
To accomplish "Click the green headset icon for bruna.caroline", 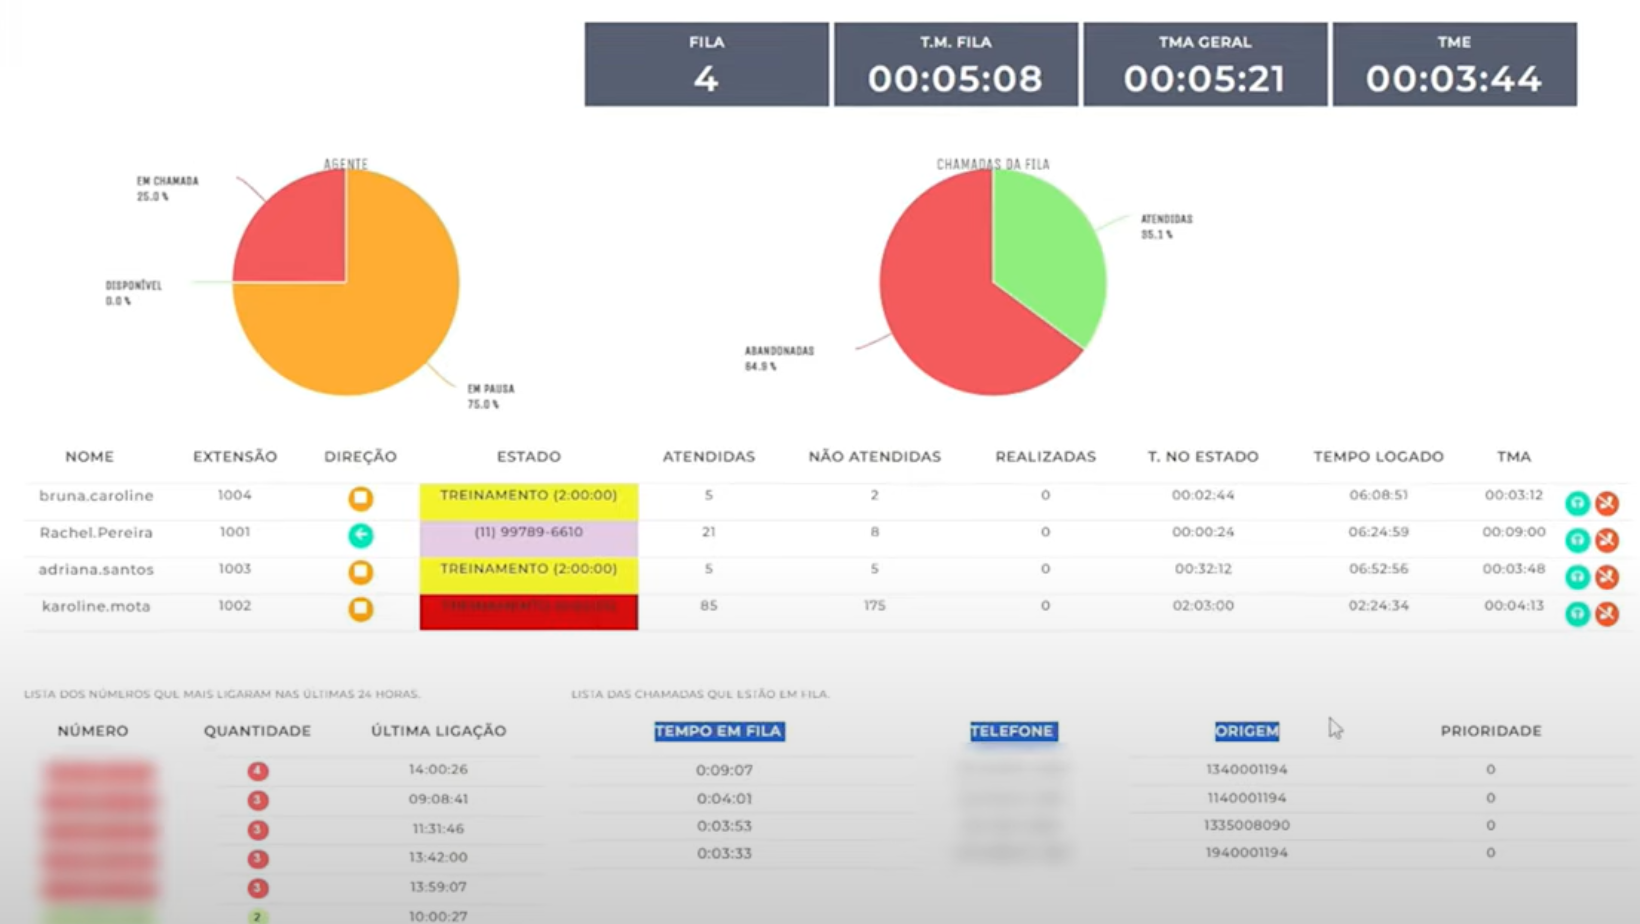I will click(1577, 504).
